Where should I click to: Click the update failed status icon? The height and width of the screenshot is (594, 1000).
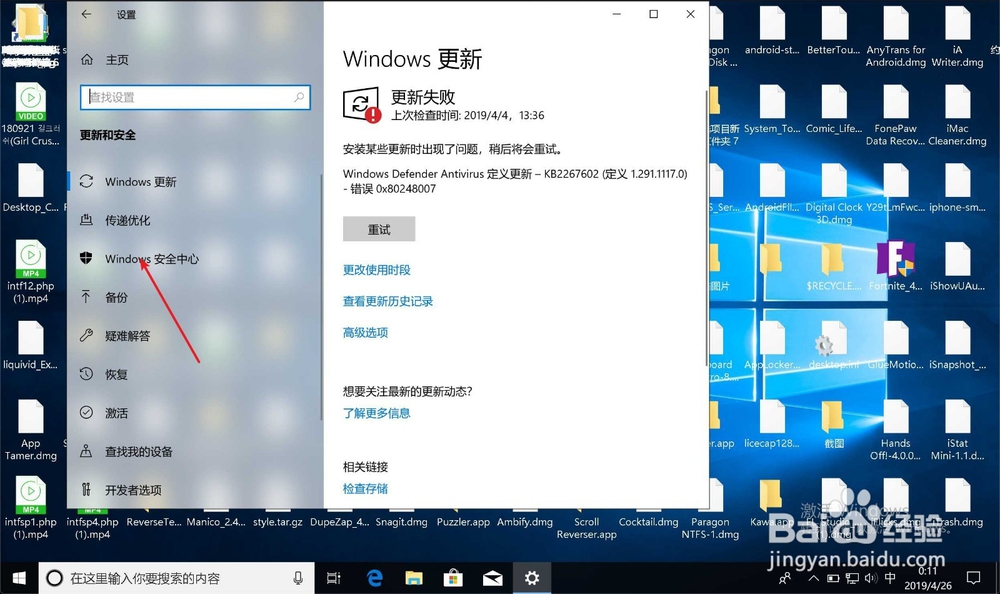[362, 105]
